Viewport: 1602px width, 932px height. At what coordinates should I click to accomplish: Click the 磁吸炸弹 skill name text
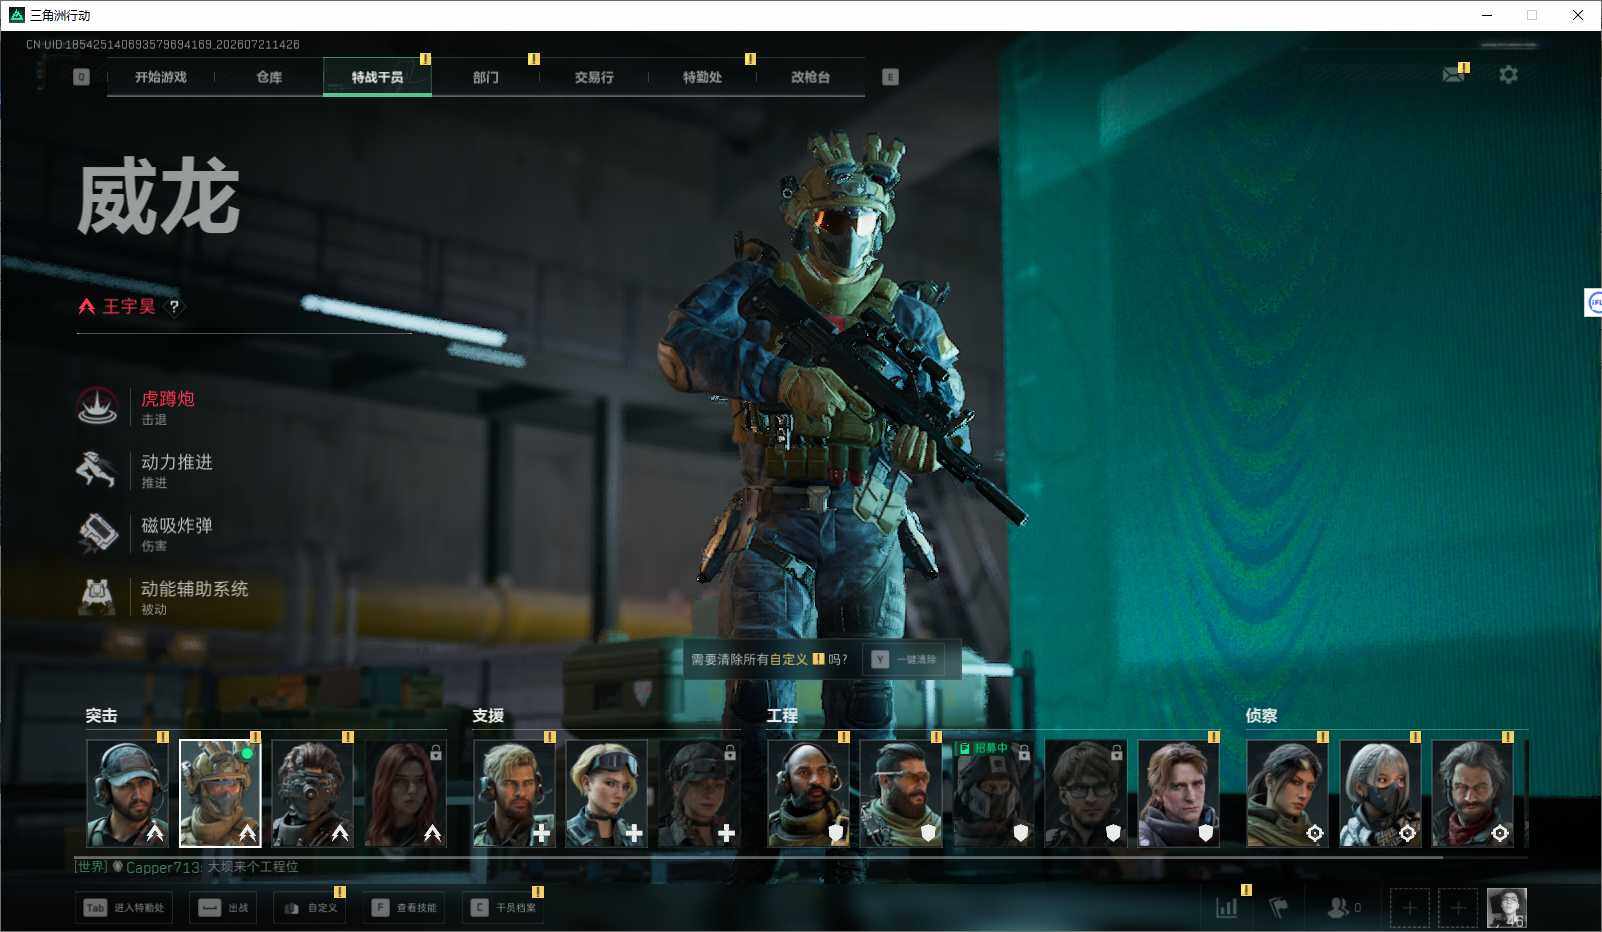[x=177, y=525]
